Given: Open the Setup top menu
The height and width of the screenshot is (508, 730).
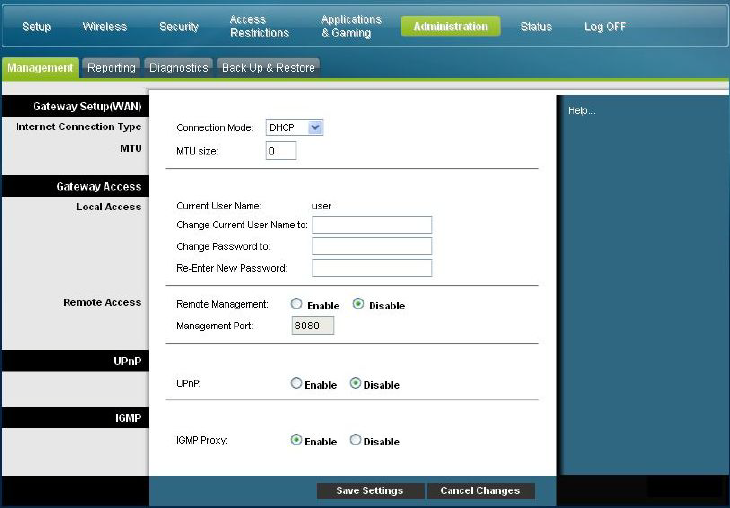Looking at the screenshot, I should pyautogui.click(x=36, y=27).
